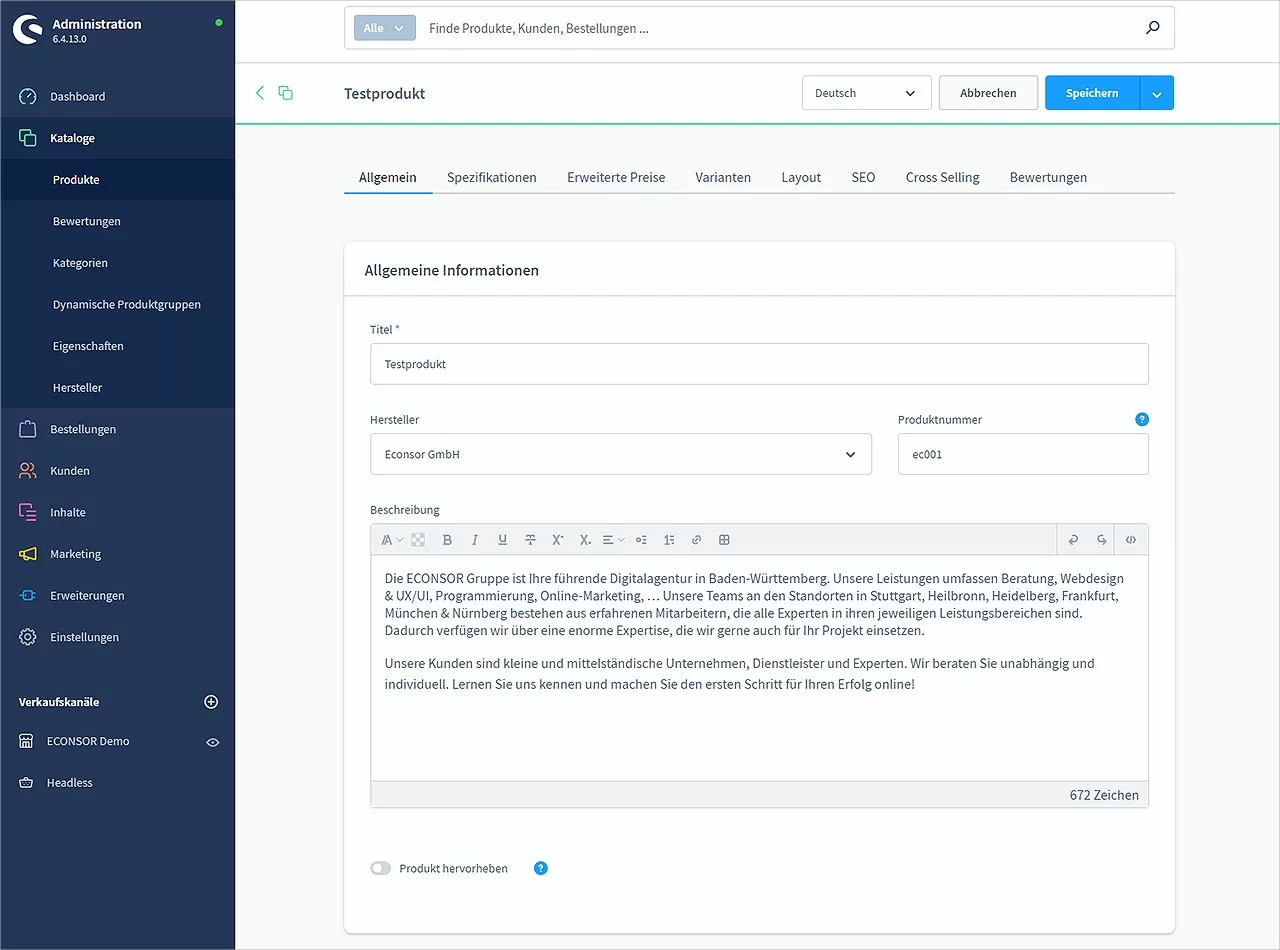The image size is (1280, 950).
Task: Insert a table into the description
Action: (724, 539)
